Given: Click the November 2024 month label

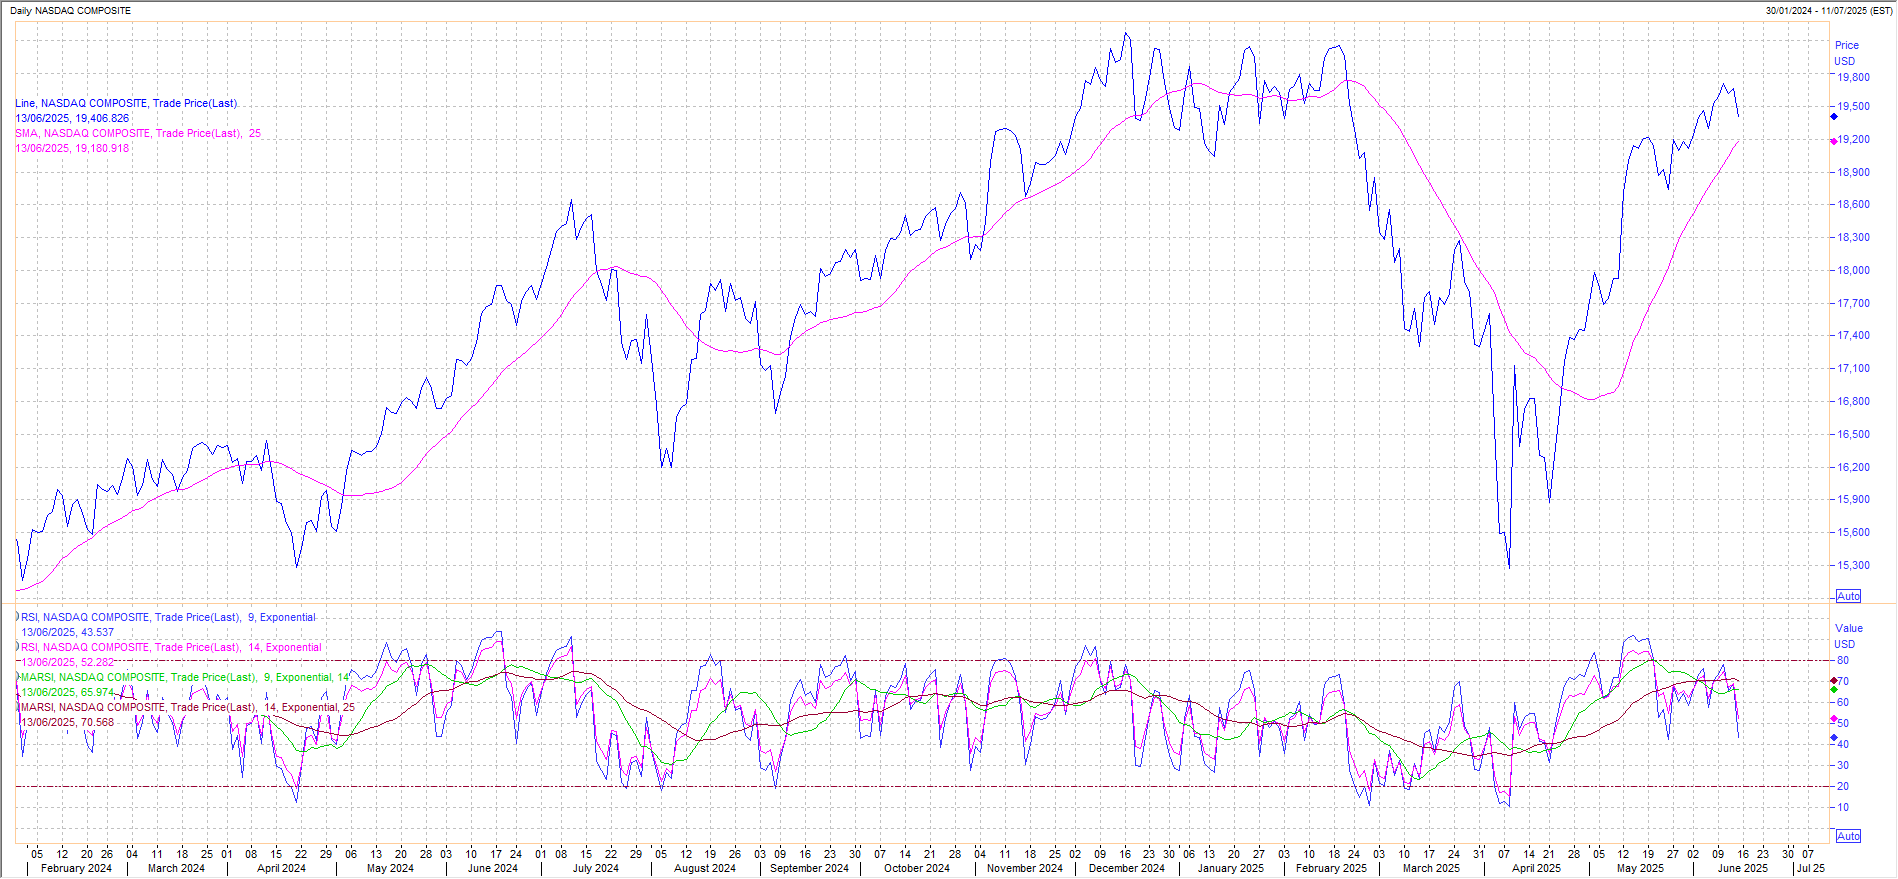Looking at the screenshot, I should pyautogui.click(x=1025, y=868).
